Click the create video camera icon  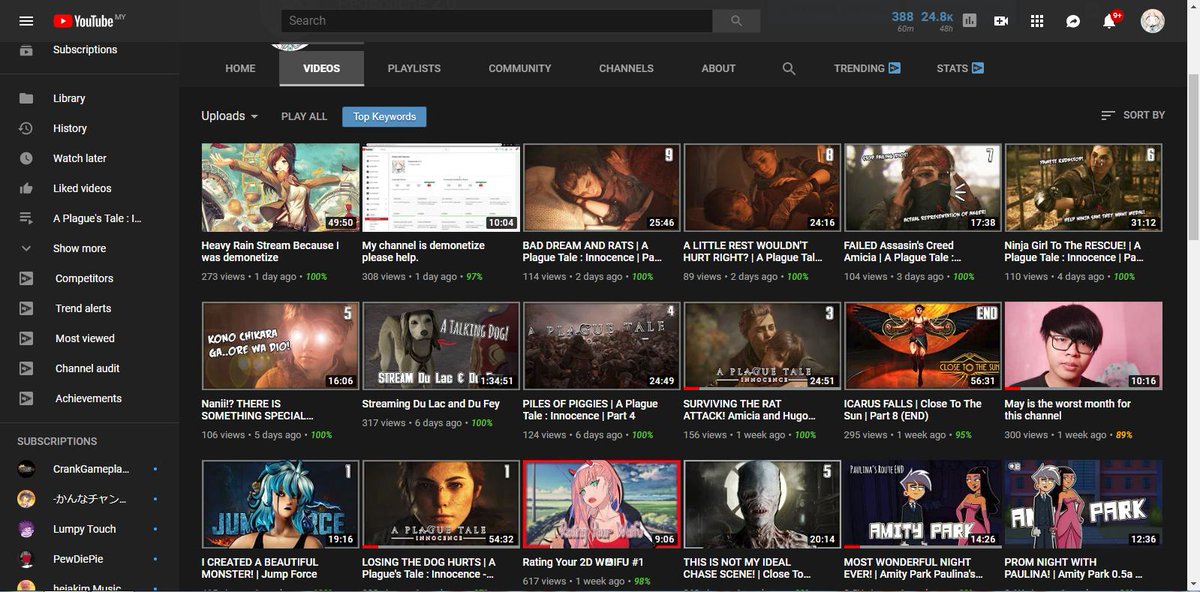tap(1001, 21)
